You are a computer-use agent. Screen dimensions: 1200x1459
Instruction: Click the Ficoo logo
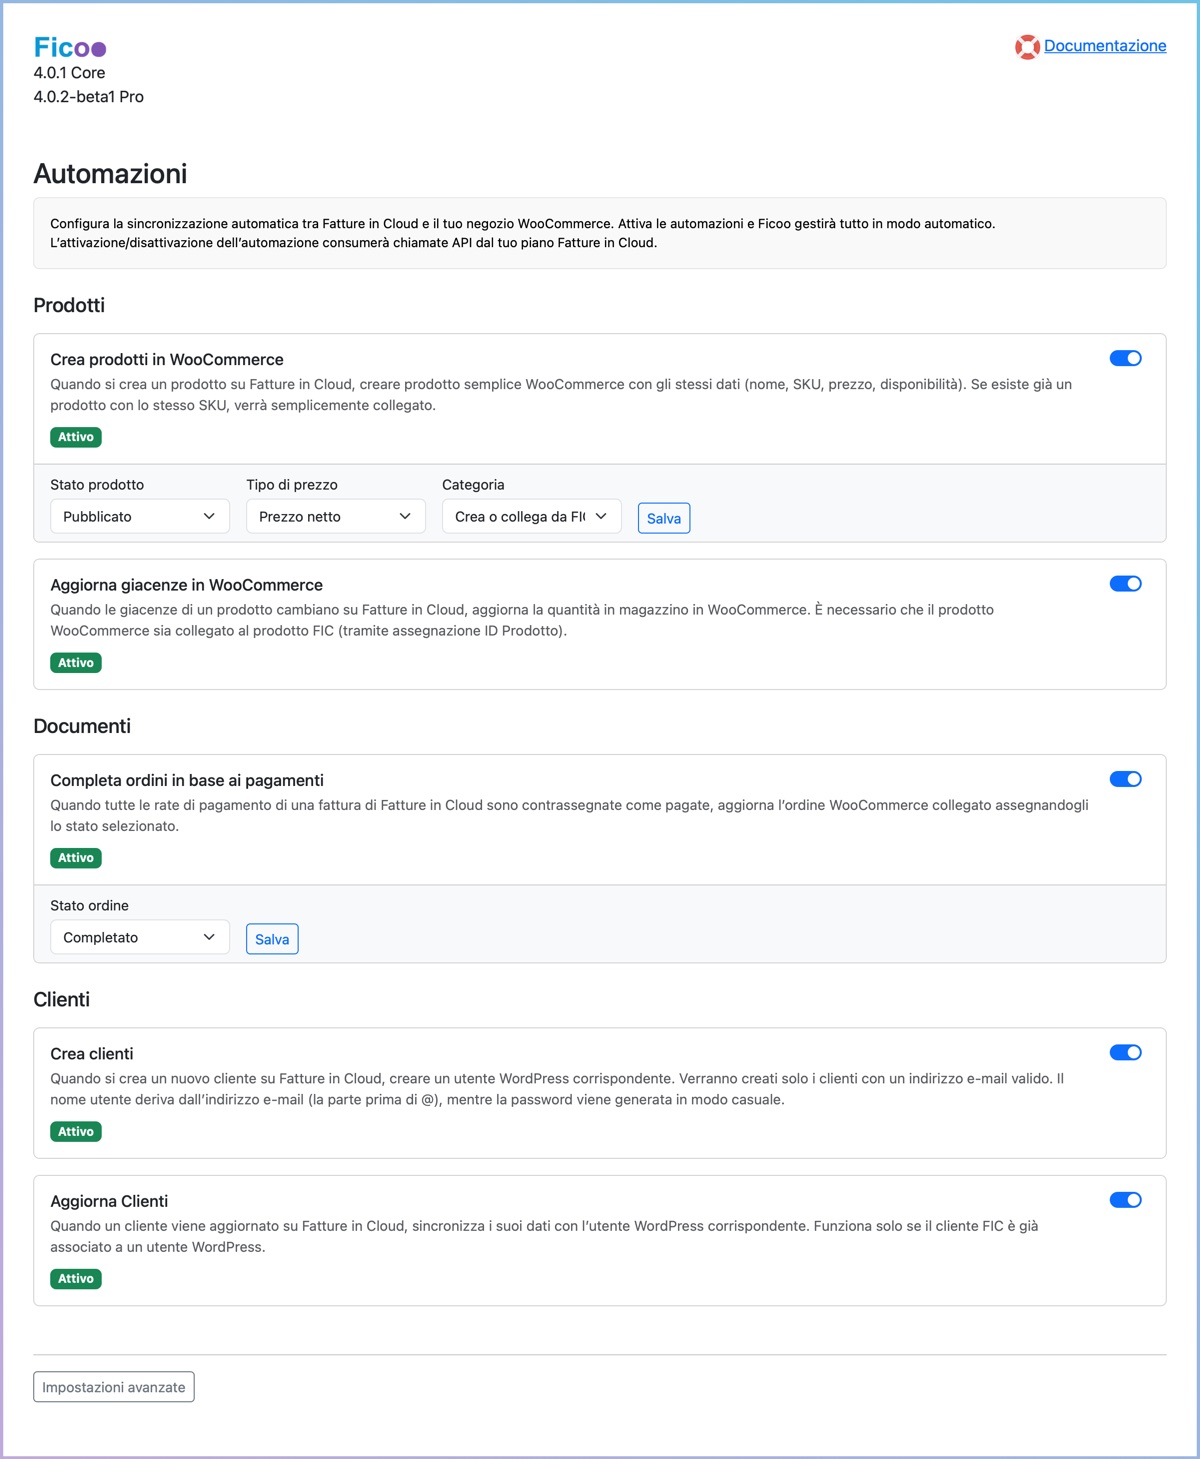pyautogui.click(x=68, y=46)
